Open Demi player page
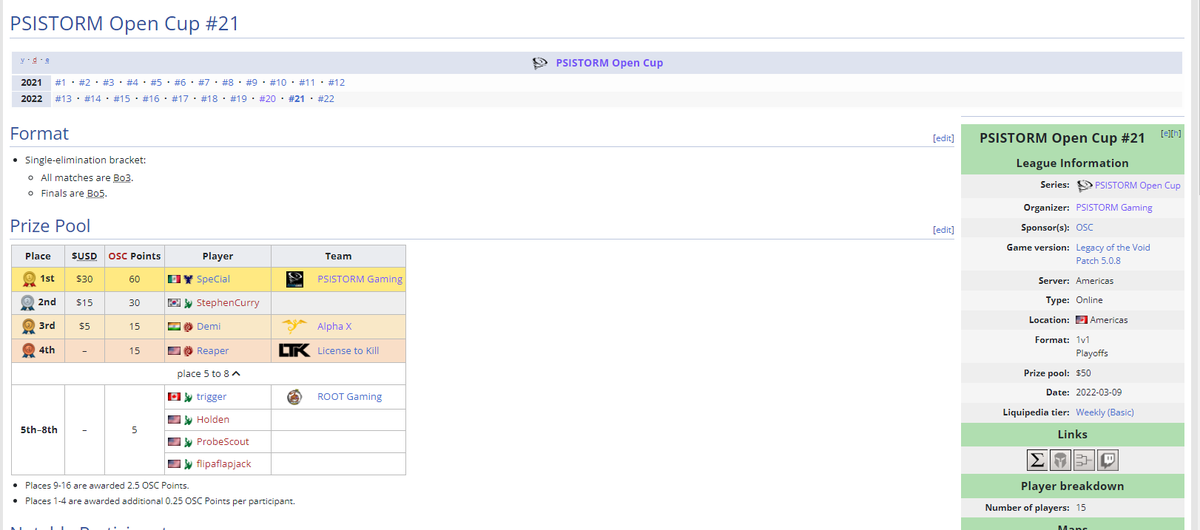This screenshot has height=530, width=1200. point(209,327)
